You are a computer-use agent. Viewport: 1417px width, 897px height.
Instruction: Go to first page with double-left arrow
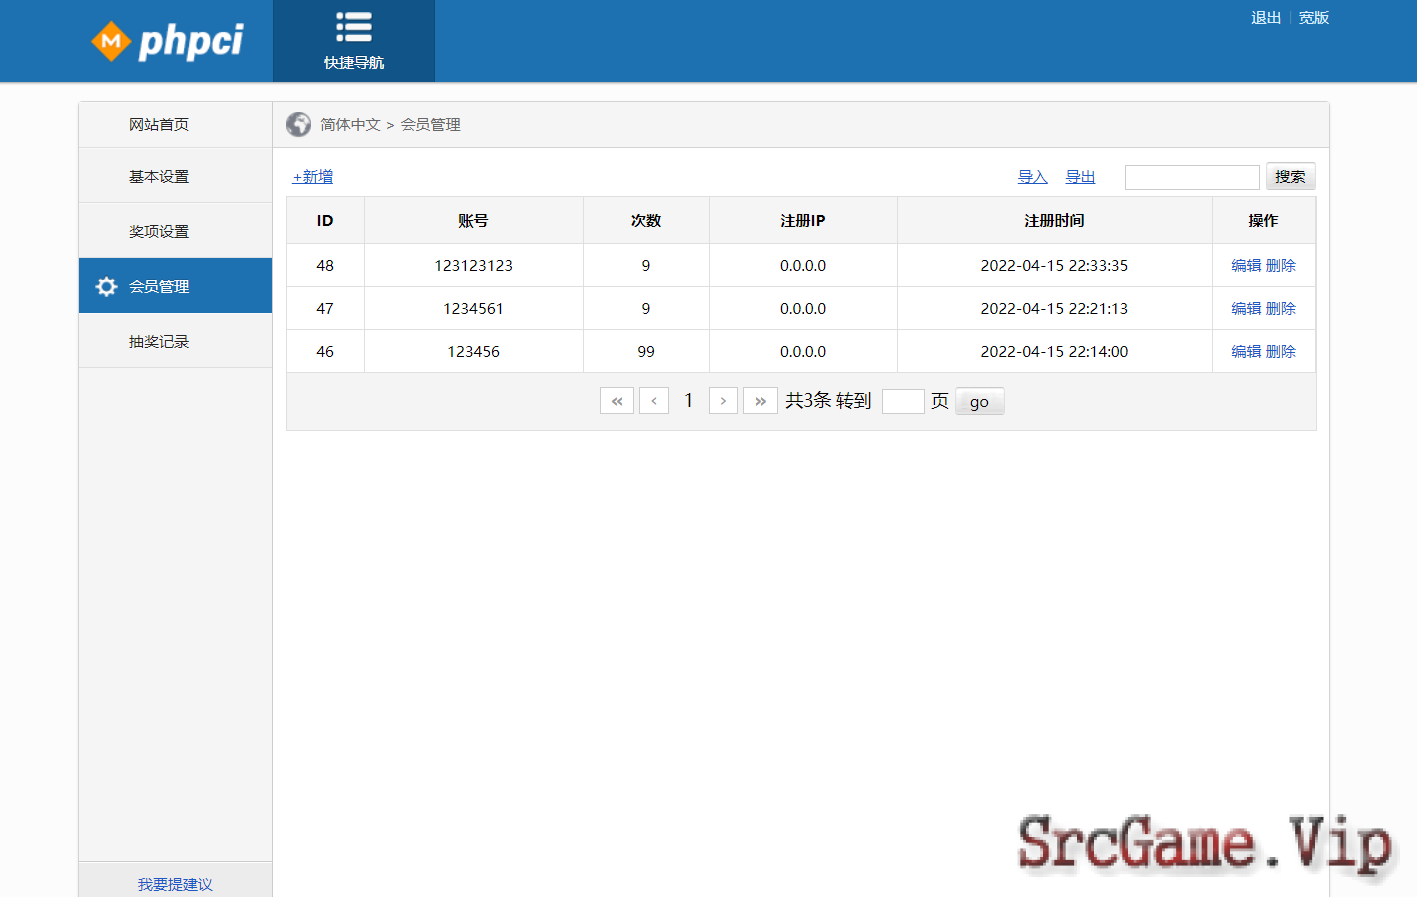coord(616,401)
